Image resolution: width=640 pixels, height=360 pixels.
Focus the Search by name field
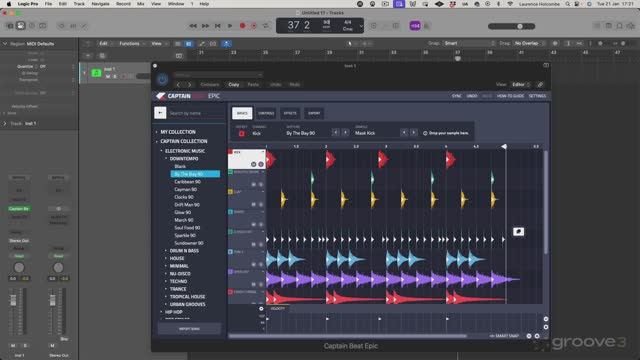point(196,113)
